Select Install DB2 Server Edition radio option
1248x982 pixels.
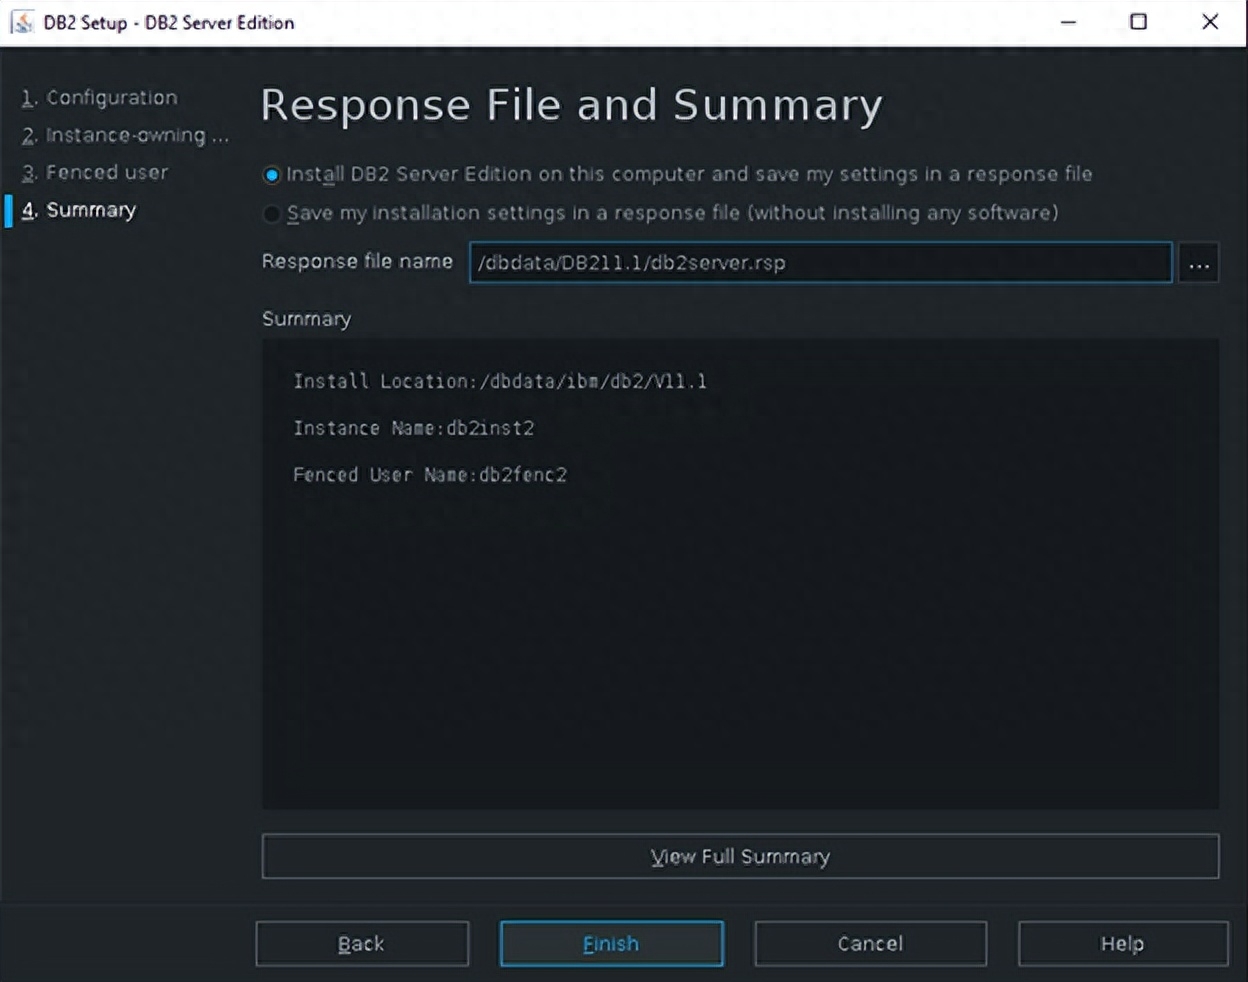coord(271,175)
